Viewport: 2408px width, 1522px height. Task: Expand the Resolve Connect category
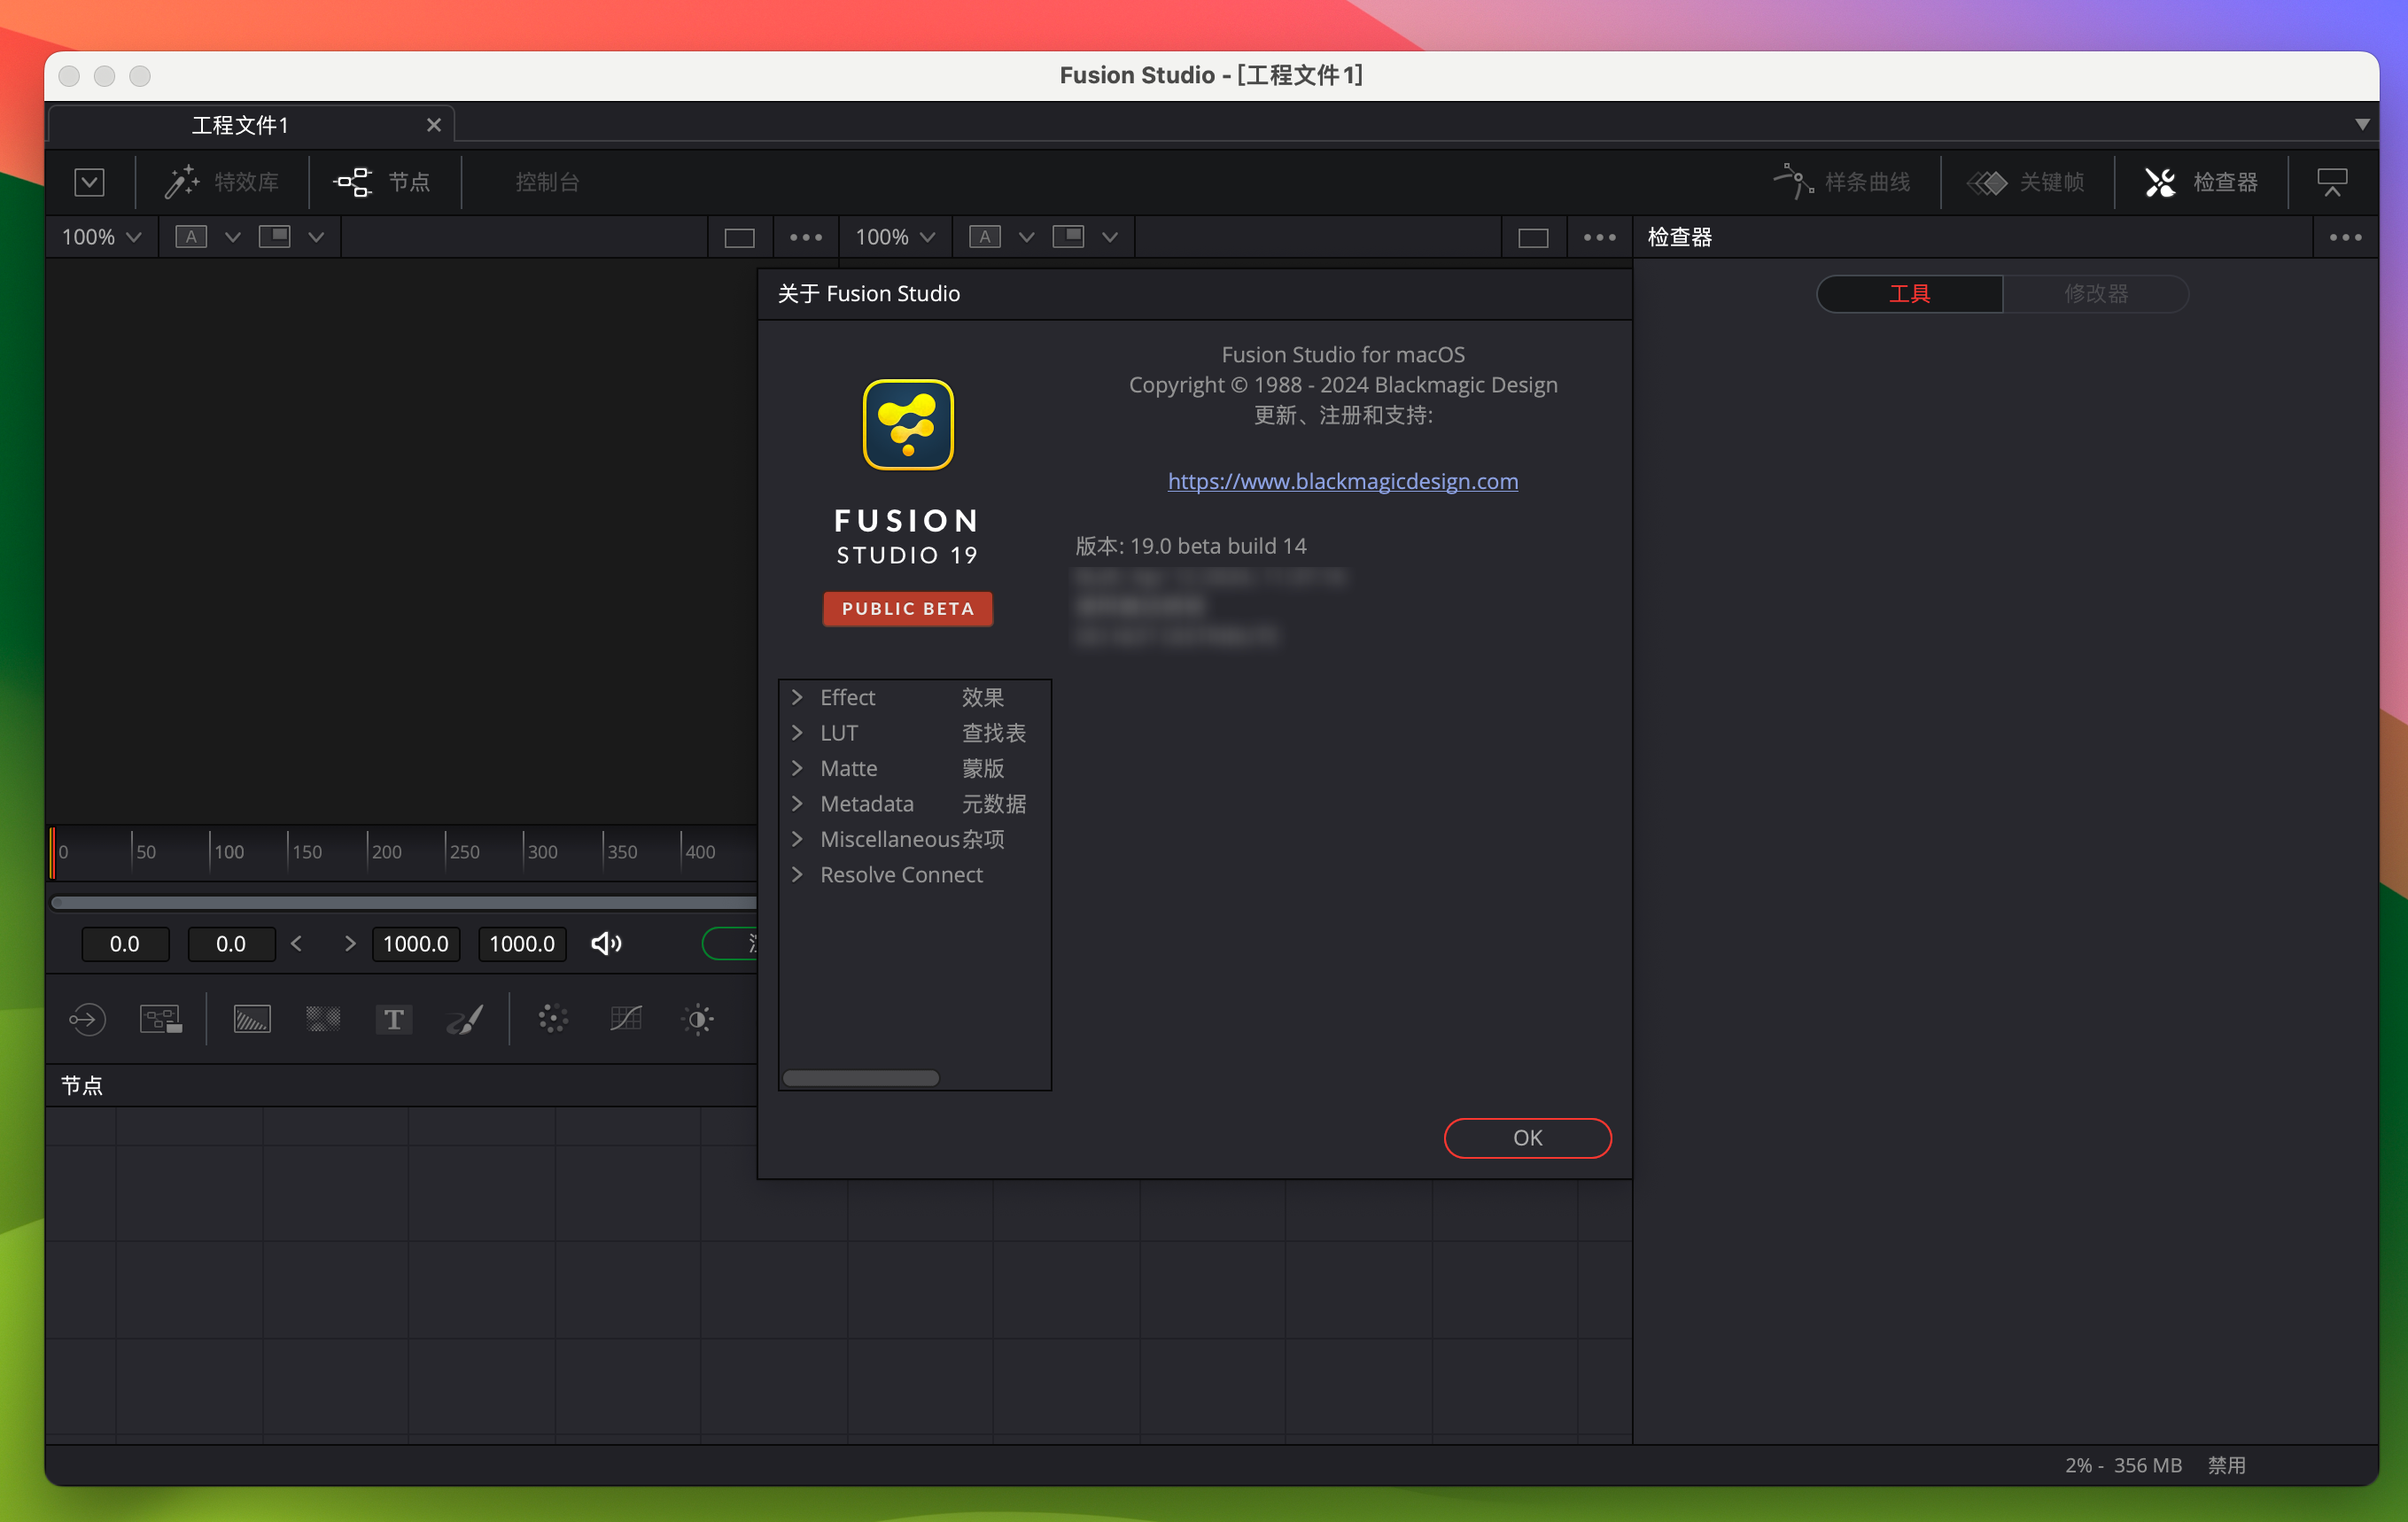[x=797, y=874]
